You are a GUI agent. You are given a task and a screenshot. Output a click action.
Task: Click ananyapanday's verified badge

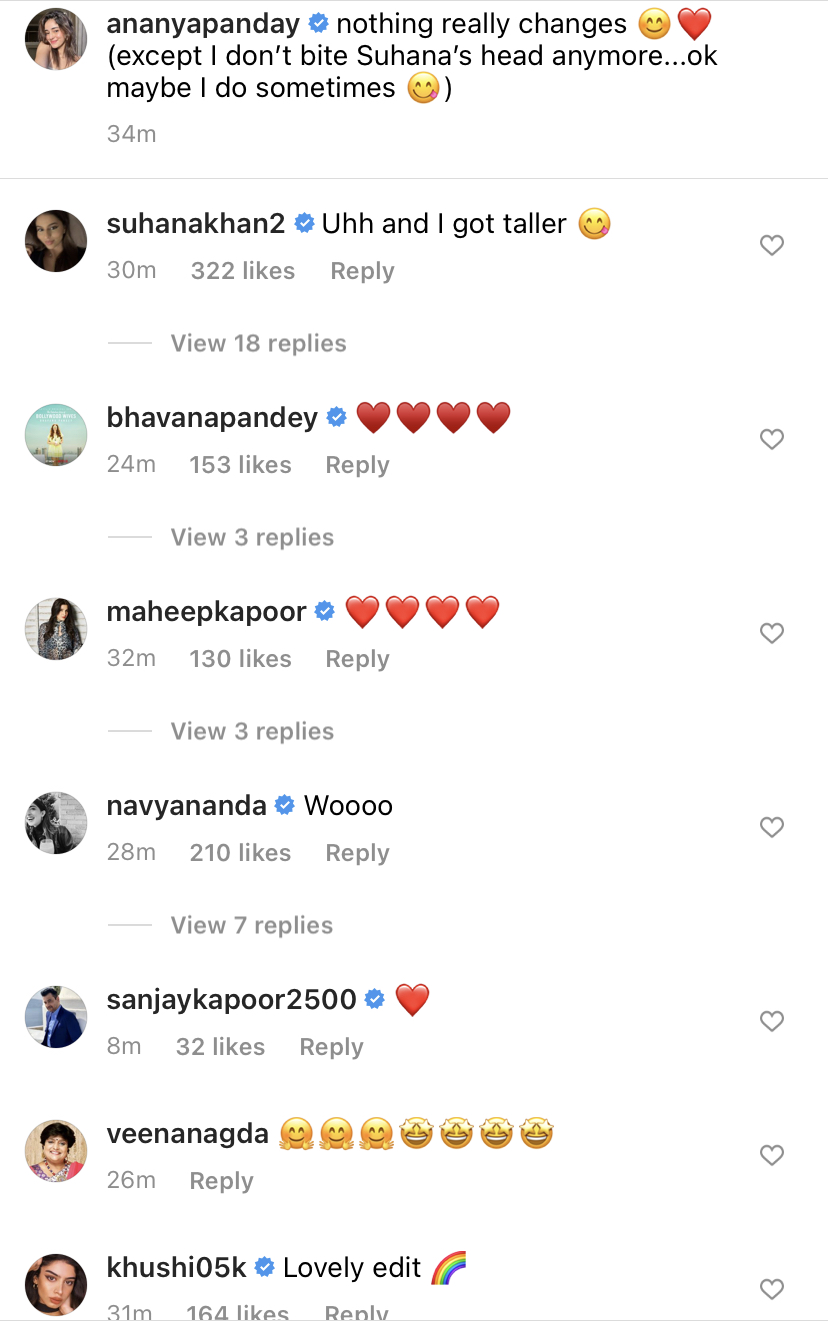click(x=319, y=23)
